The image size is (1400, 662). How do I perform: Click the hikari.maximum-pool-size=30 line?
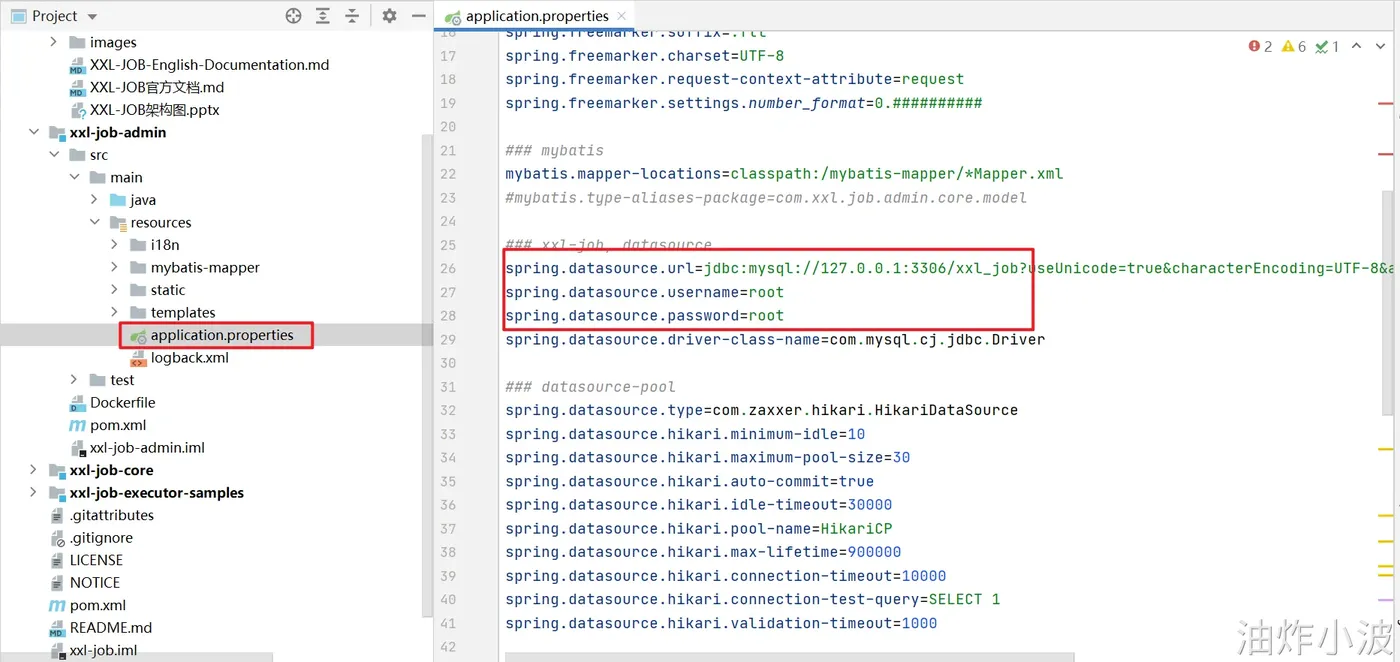[708, 457]
